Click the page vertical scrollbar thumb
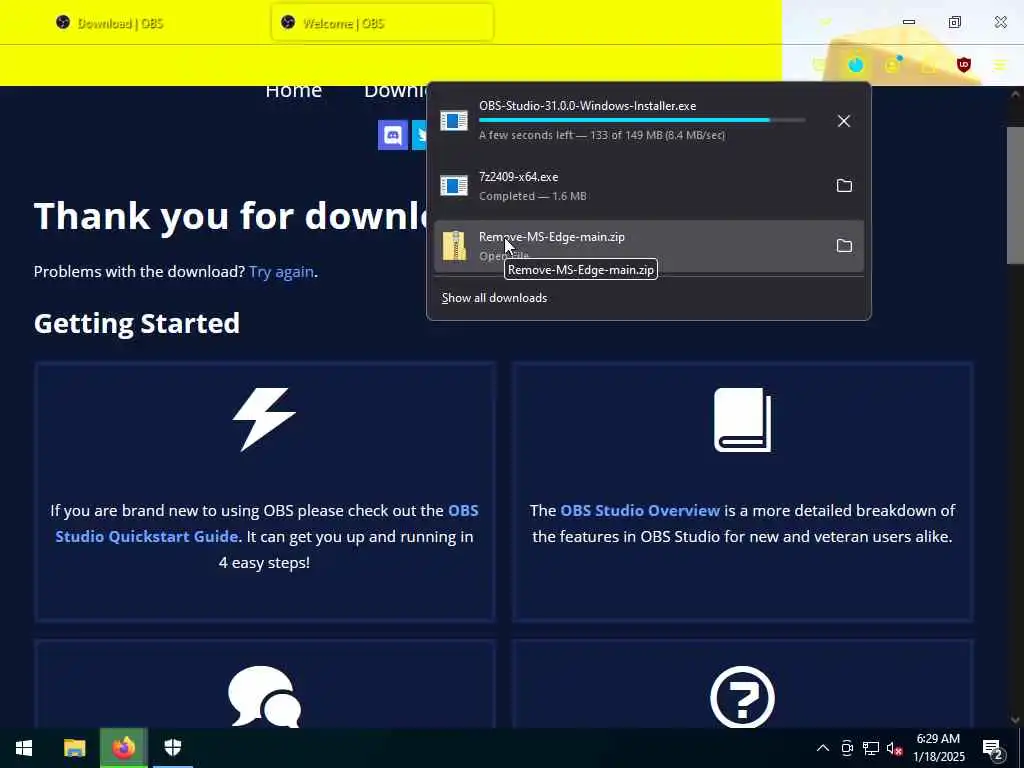 pyautogui.click(x=1015, y=196)
